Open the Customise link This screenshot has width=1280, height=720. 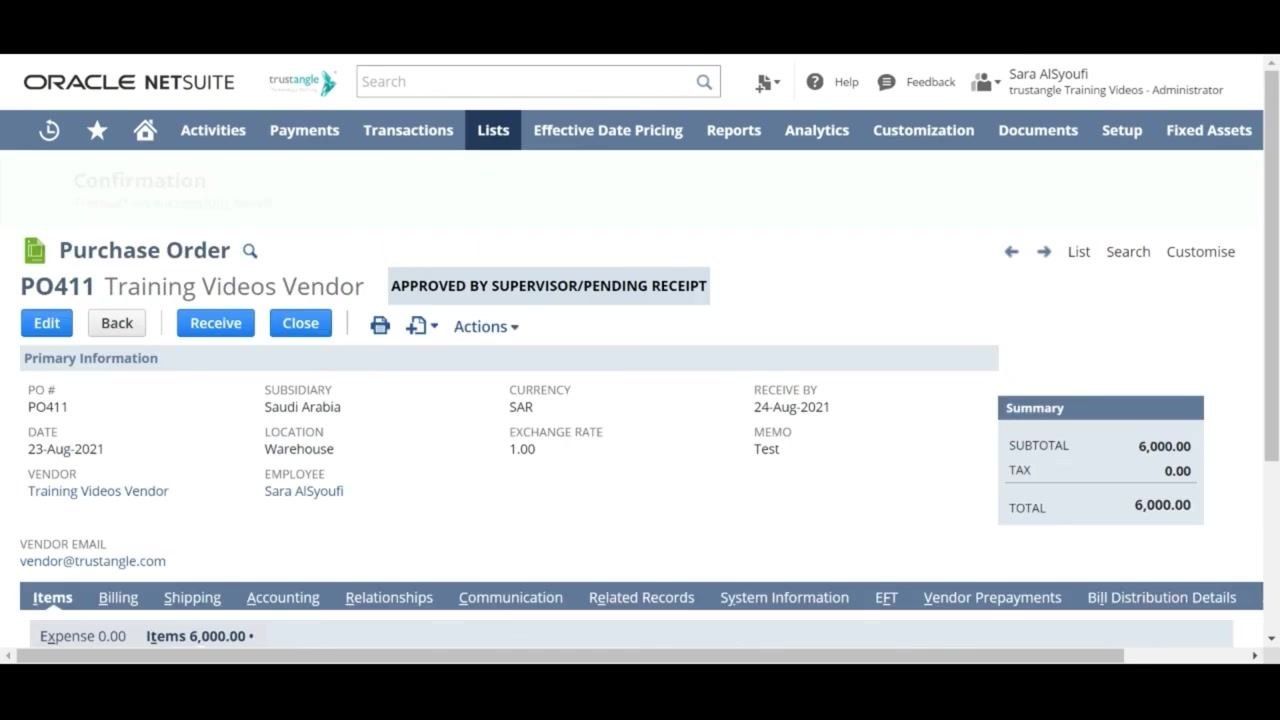coord(1201,252)
